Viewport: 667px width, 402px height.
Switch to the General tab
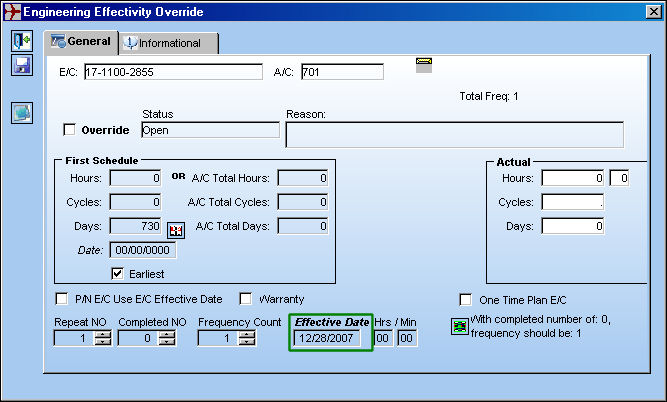[81, 42]
